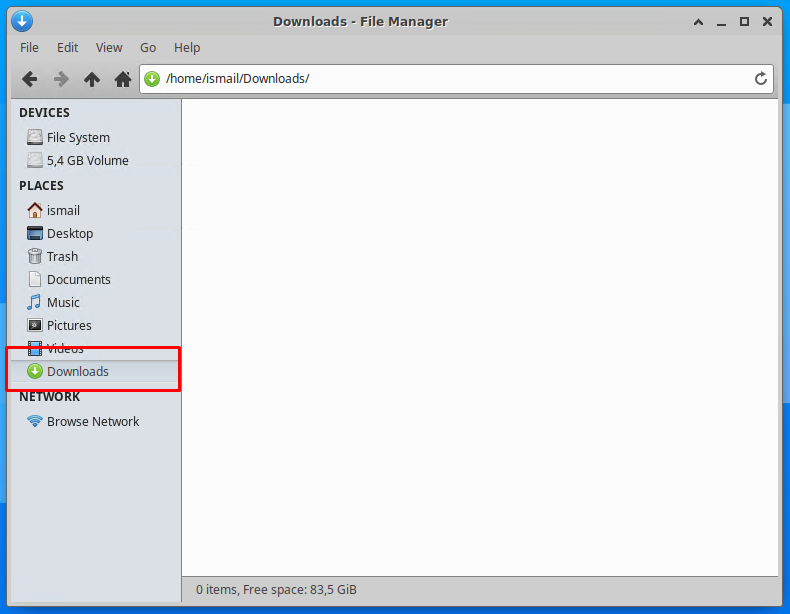This screenshot has height=614, width=790.
Task: Click the Documents page icon in sidebar
Action: point(35,279)
